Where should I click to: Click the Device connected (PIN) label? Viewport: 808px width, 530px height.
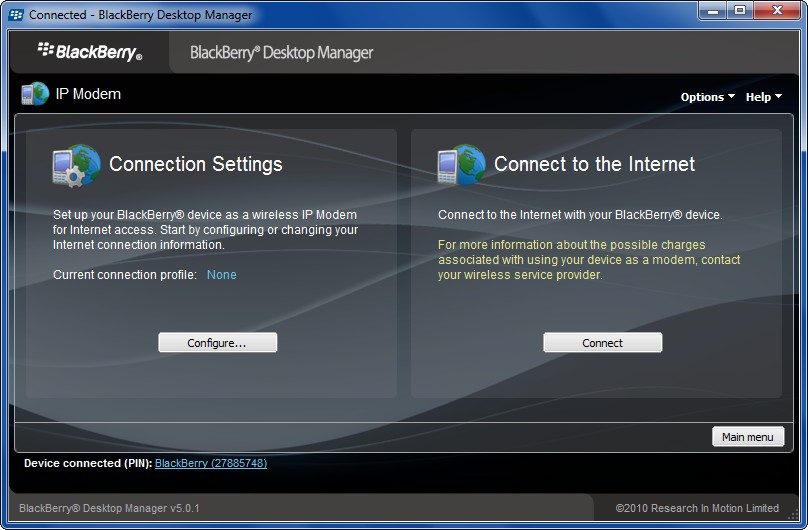(x=88, y=463)
